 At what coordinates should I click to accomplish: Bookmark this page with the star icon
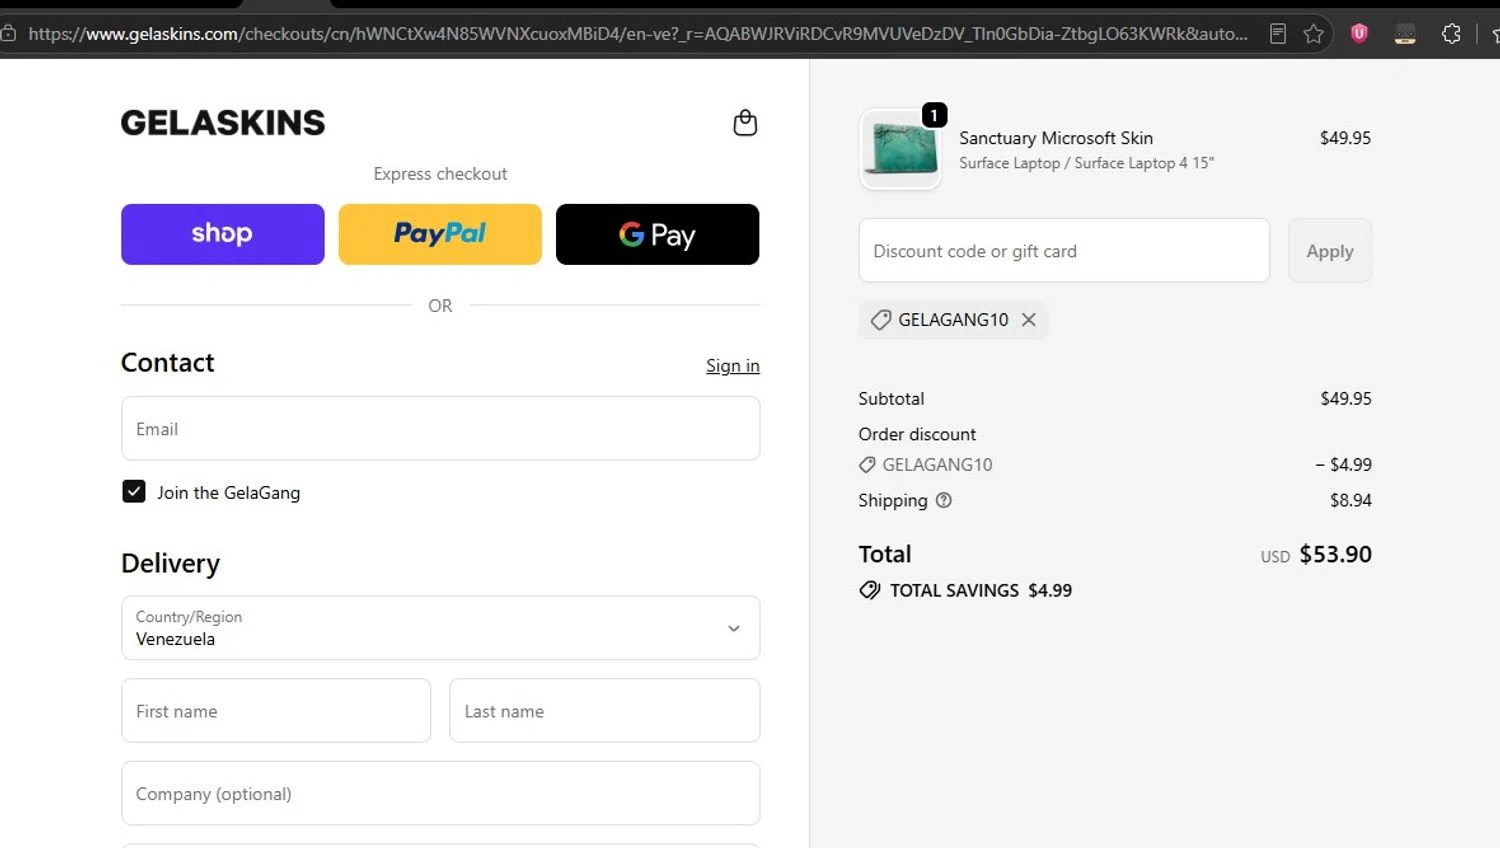point(1314,34)
